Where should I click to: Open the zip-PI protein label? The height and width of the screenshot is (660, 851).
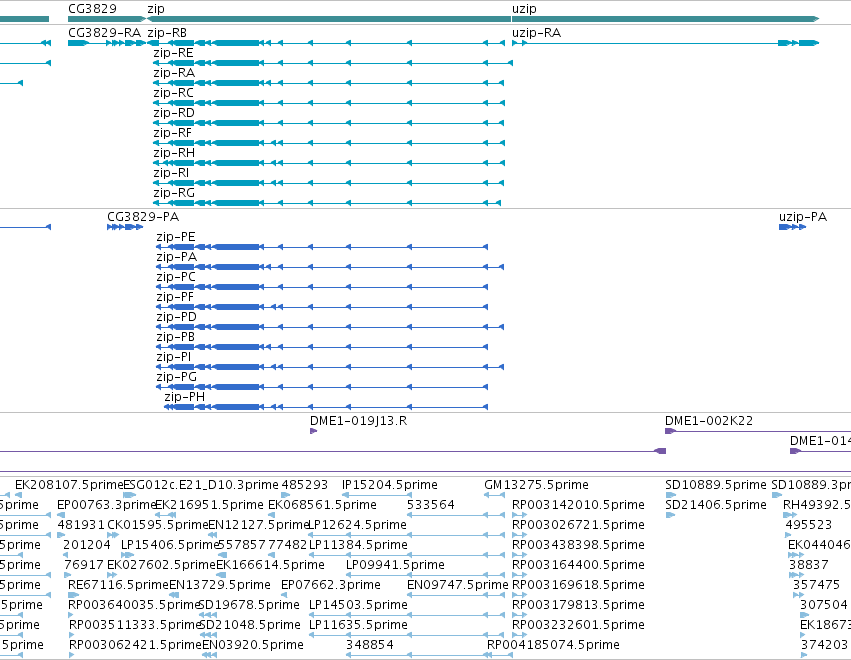click(174, 357)
